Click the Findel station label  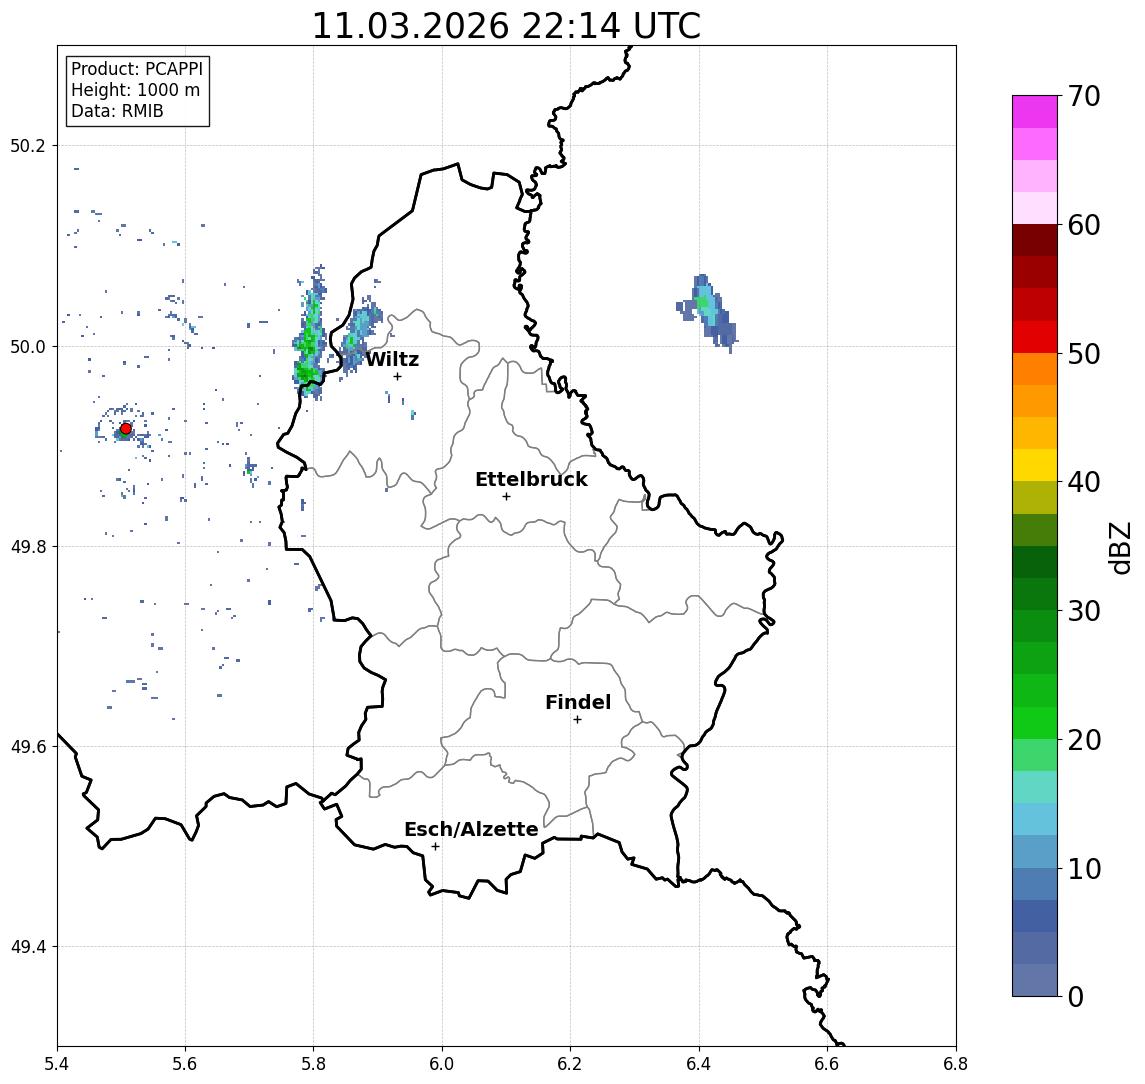coord(578,702)
